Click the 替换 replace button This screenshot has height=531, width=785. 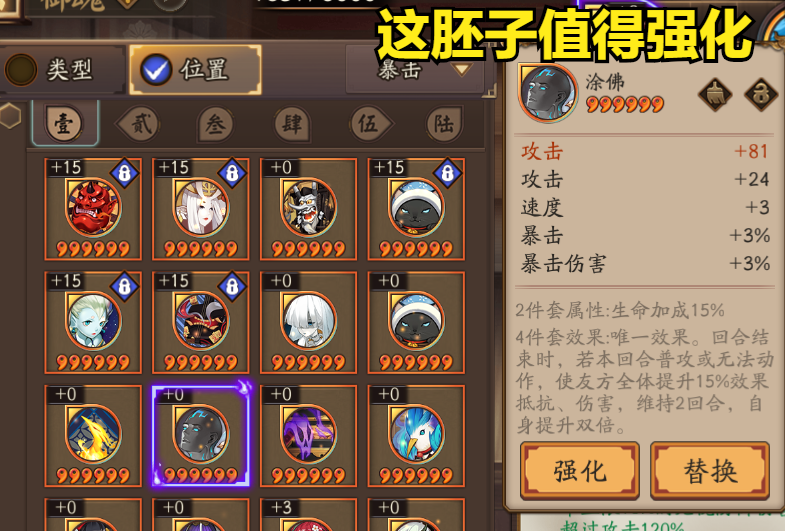(x=710, y=471)
